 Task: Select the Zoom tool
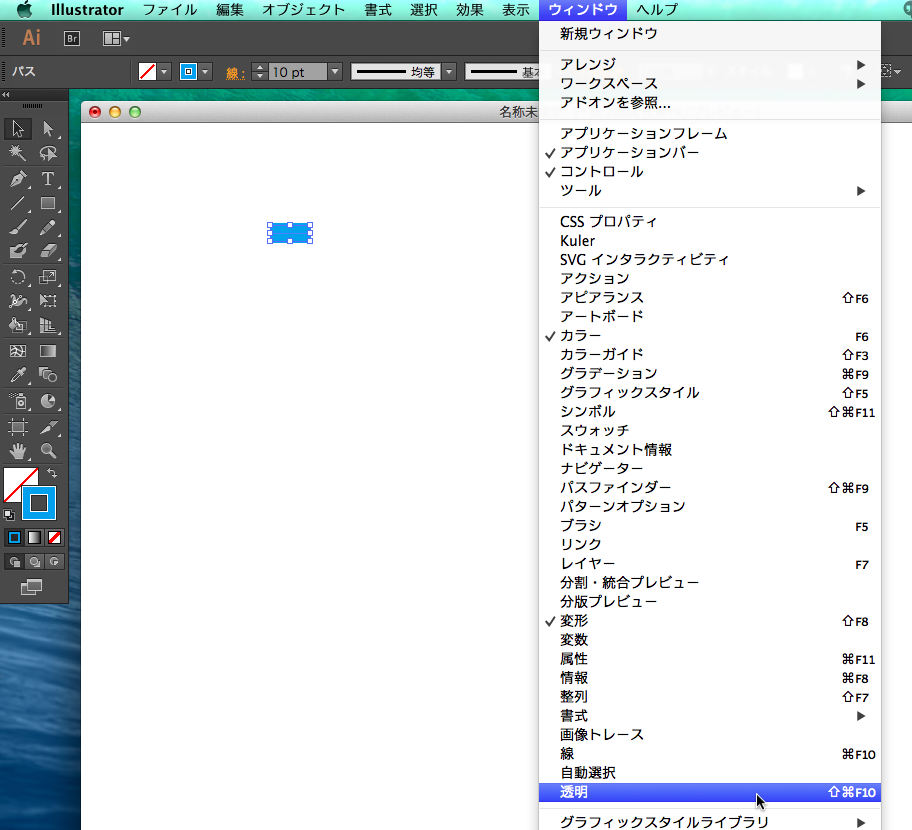(48, 451)
